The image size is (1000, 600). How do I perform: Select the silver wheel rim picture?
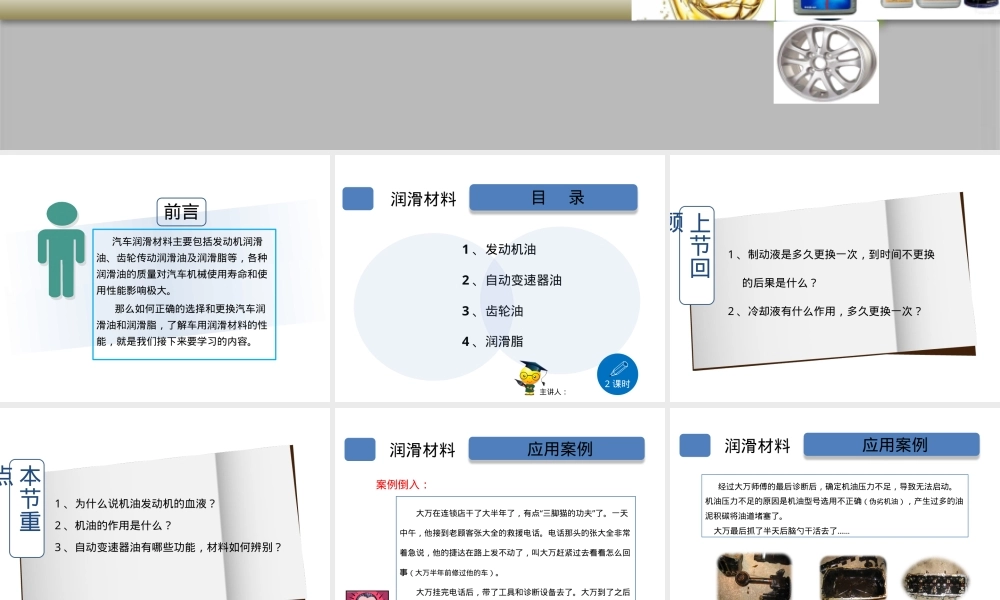826,62
